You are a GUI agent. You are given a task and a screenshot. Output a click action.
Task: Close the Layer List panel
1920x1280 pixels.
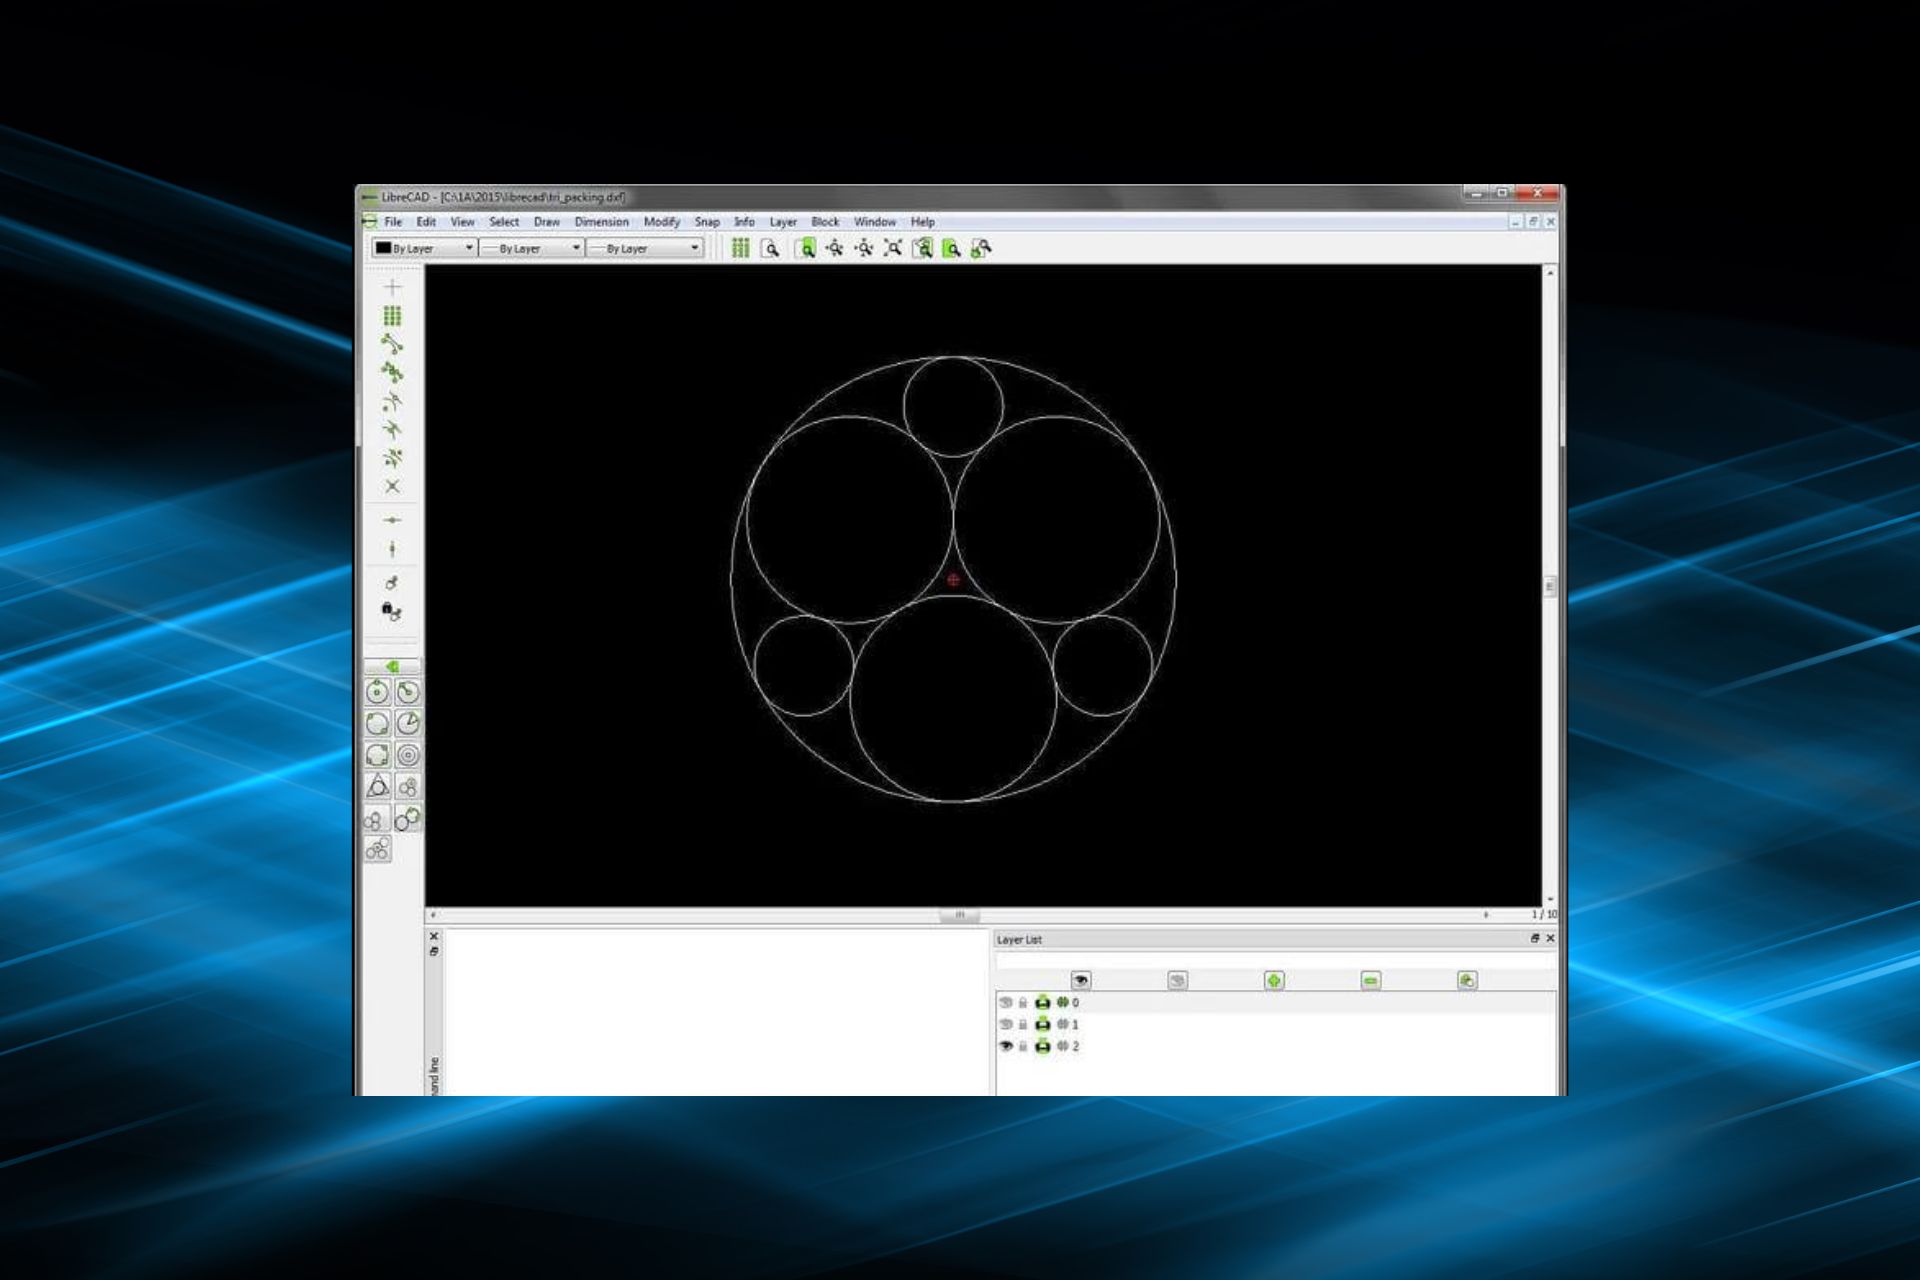[1550, 938]
